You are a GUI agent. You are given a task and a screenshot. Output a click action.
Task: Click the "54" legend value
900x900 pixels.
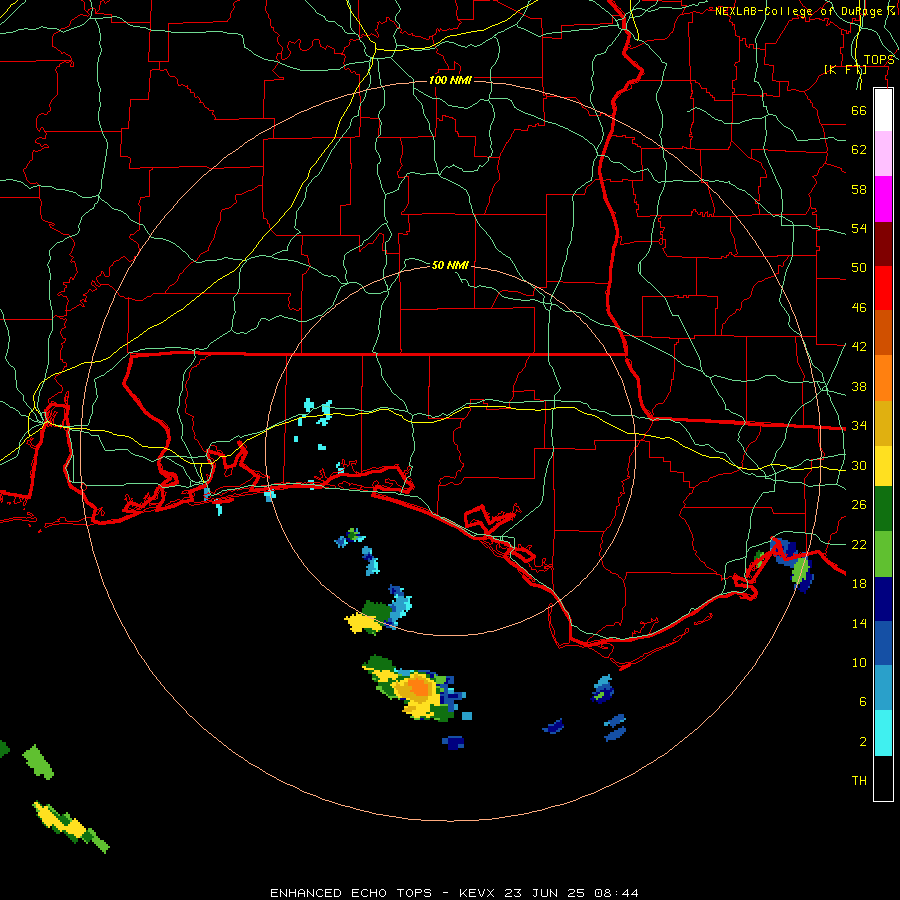pyautogui.click(x=859, y=228)
